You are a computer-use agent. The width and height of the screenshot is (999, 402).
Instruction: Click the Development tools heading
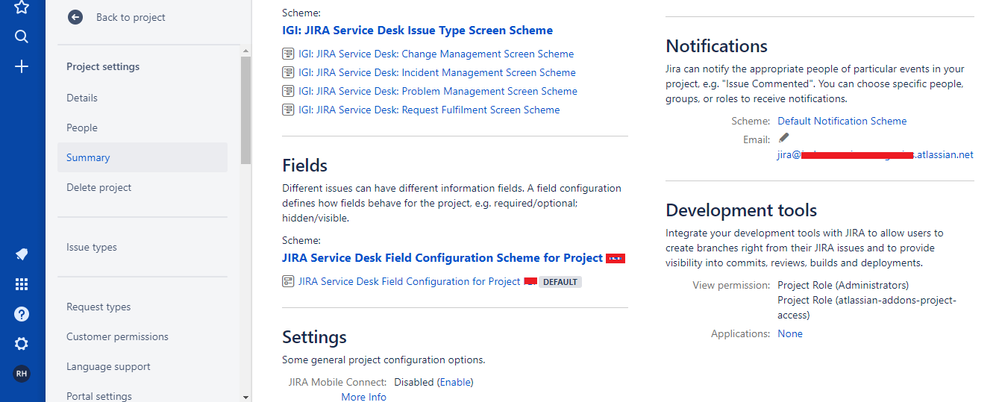741,210
